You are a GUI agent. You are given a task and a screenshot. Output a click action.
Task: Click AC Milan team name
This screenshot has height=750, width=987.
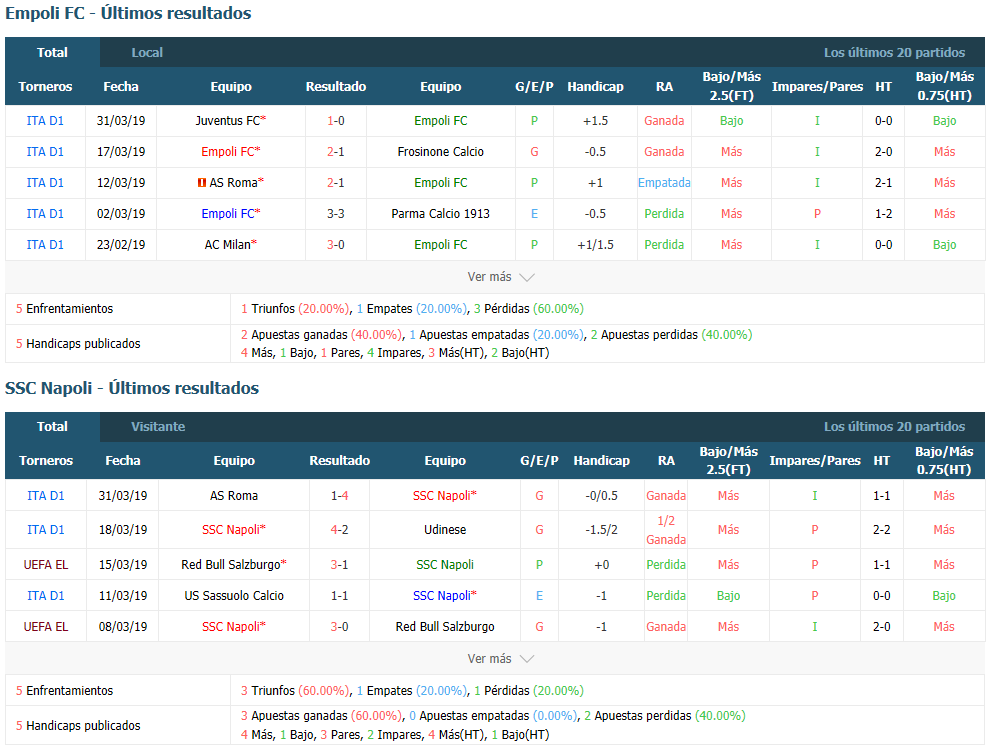coord(227,244)
